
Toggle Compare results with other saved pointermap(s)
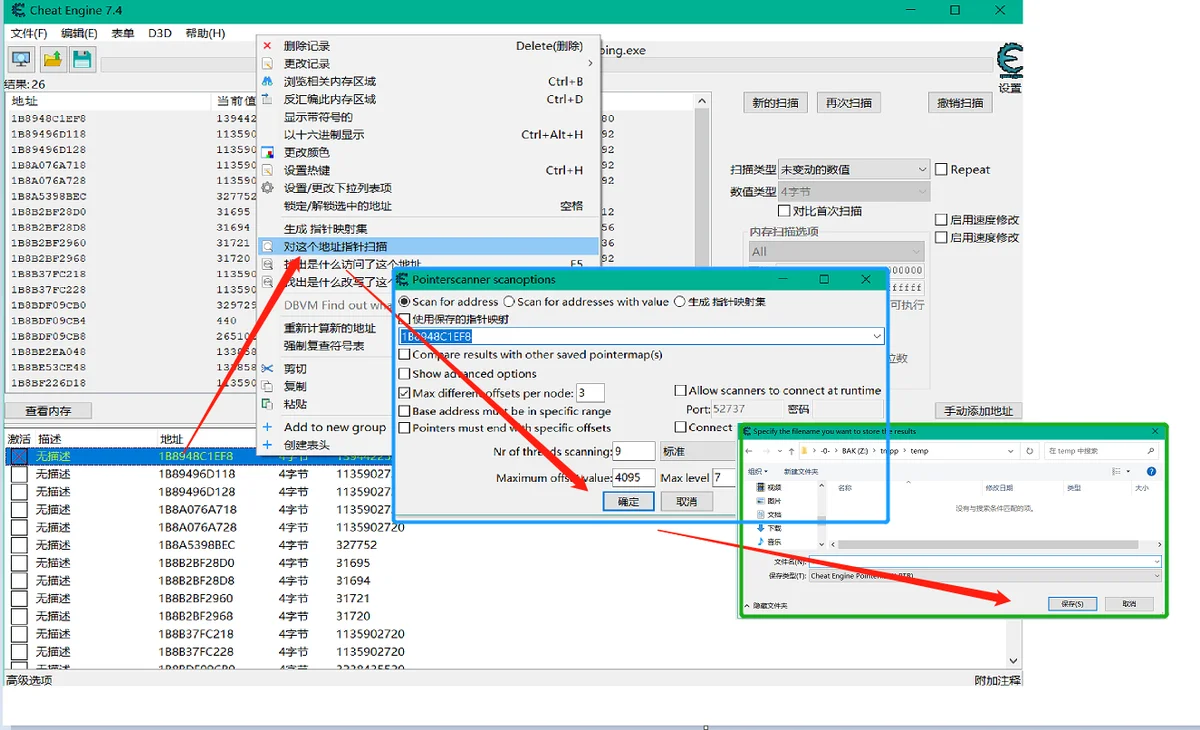coord(404,354)
